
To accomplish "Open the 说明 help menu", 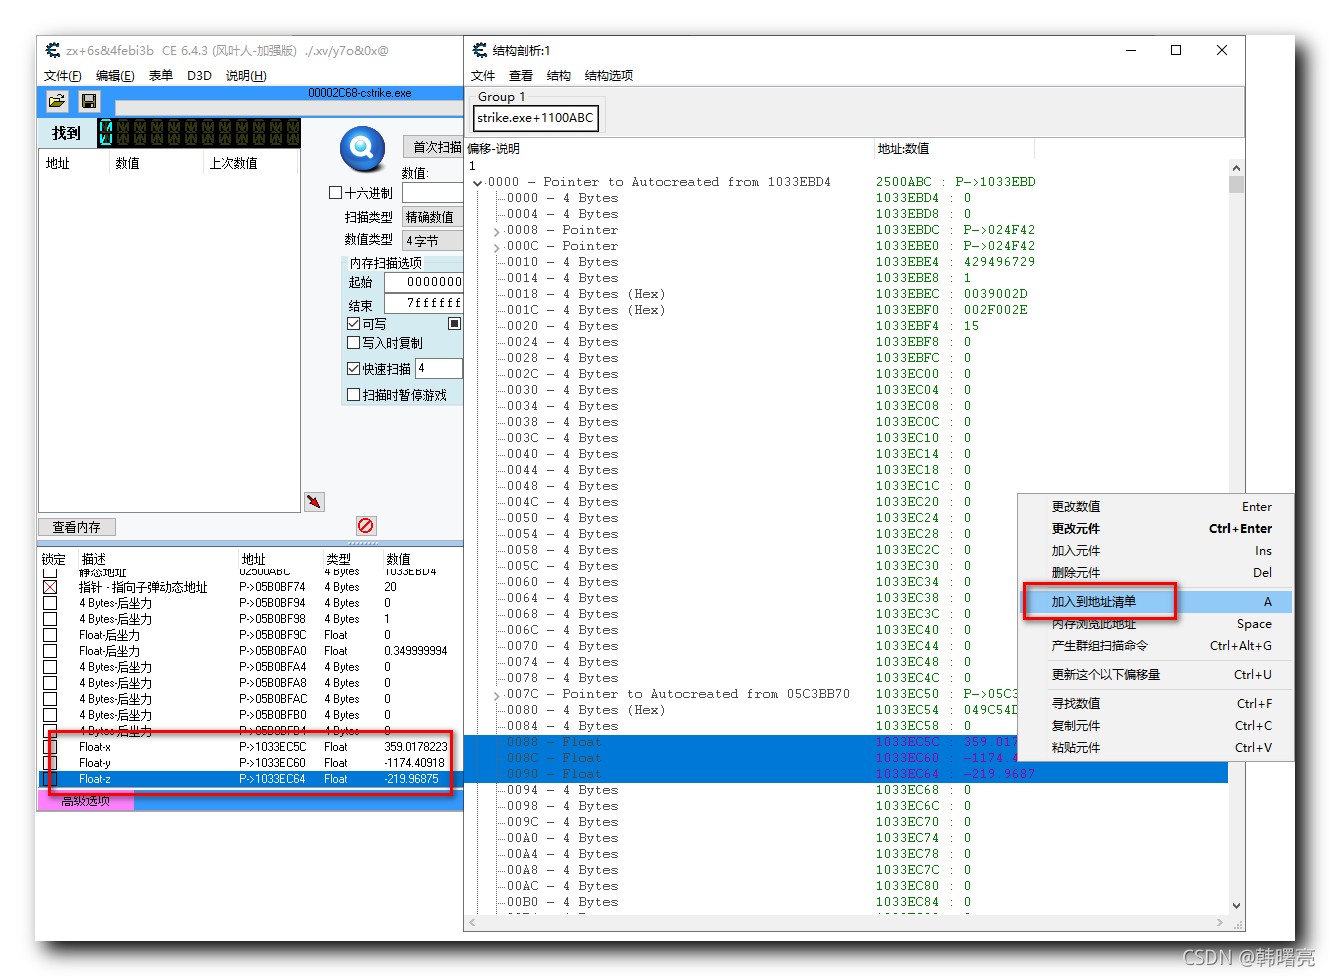I will coord(246,76).
